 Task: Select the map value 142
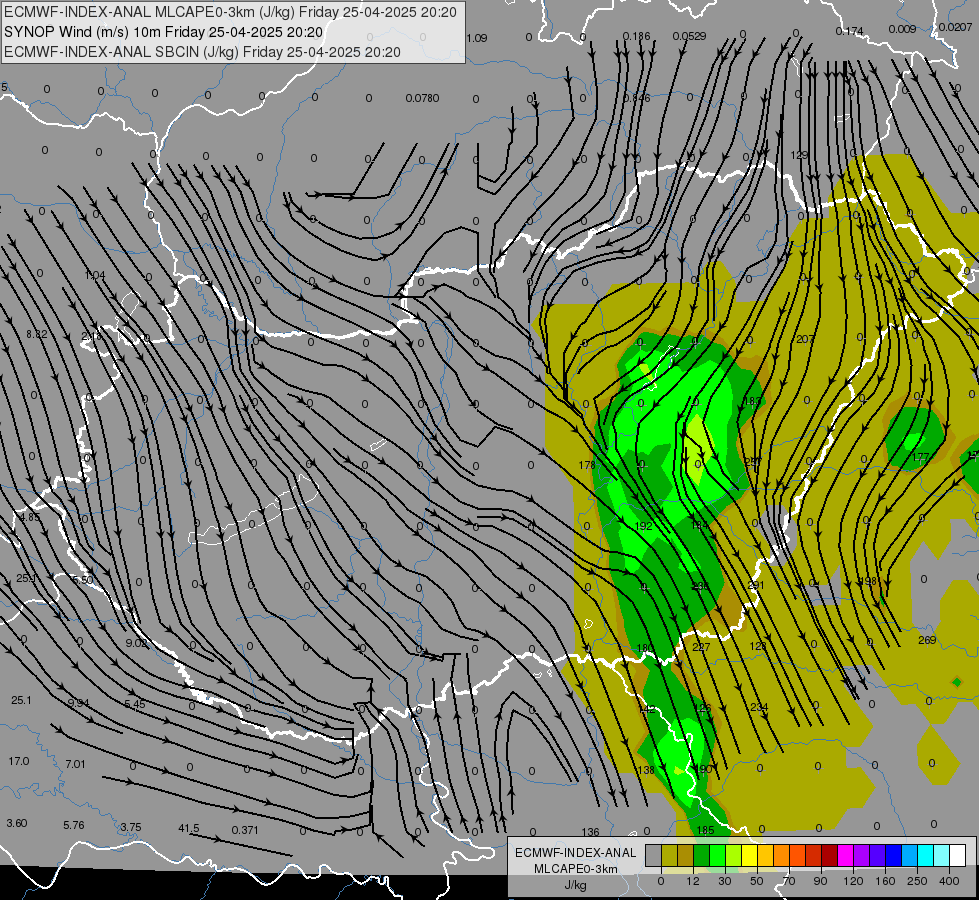point(647,710)
